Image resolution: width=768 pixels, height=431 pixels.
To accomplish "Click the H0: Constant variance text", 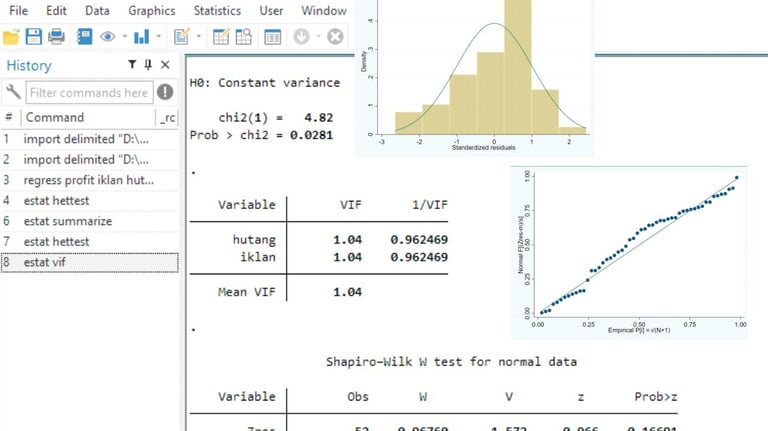I will point(264,83).
